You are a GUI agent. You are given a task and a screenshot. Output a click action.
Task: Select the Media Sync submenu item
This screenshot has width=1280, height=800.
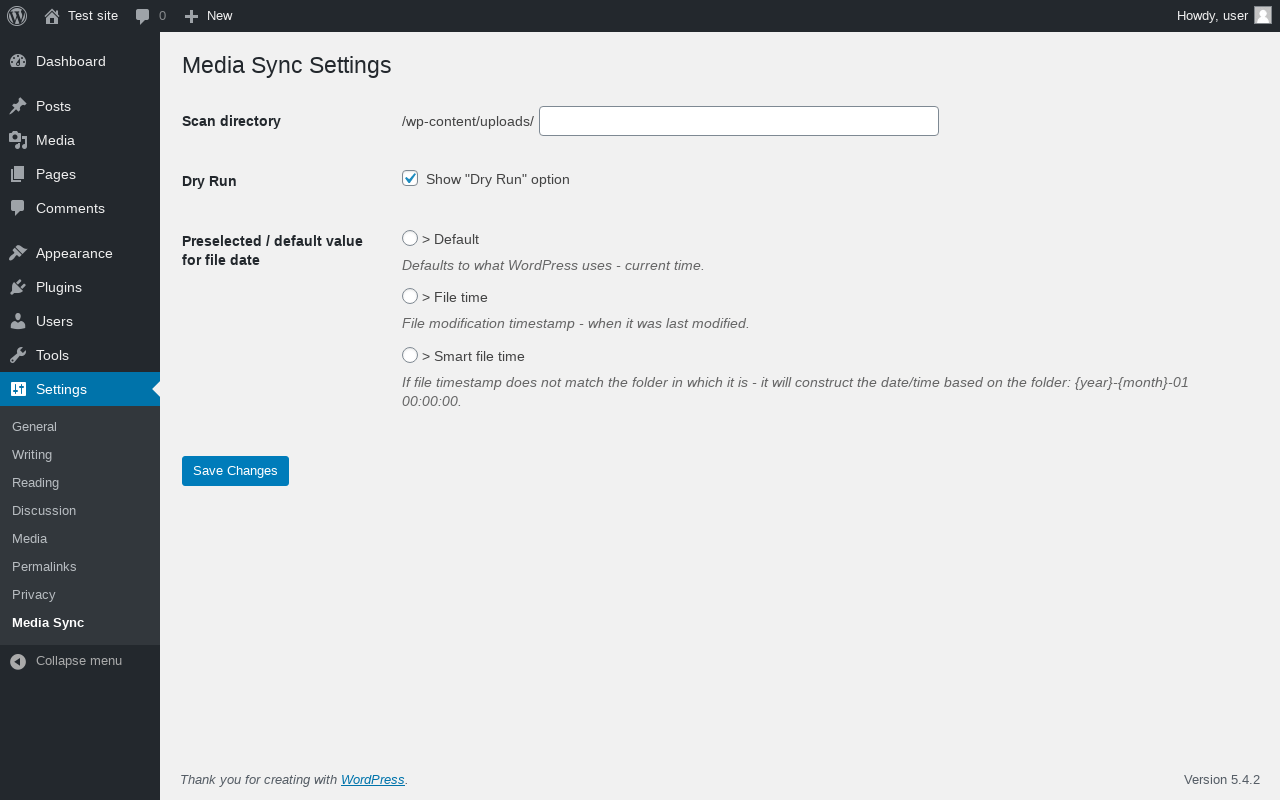point(80,622)
